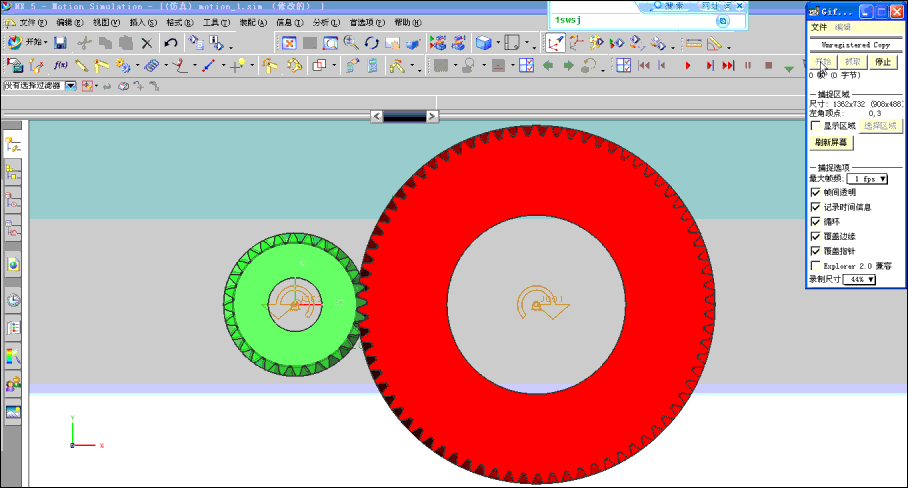The height and width of the screenshot is (488, 908).
Task: Click the green forward arrow icon
Action: [569, 66]
